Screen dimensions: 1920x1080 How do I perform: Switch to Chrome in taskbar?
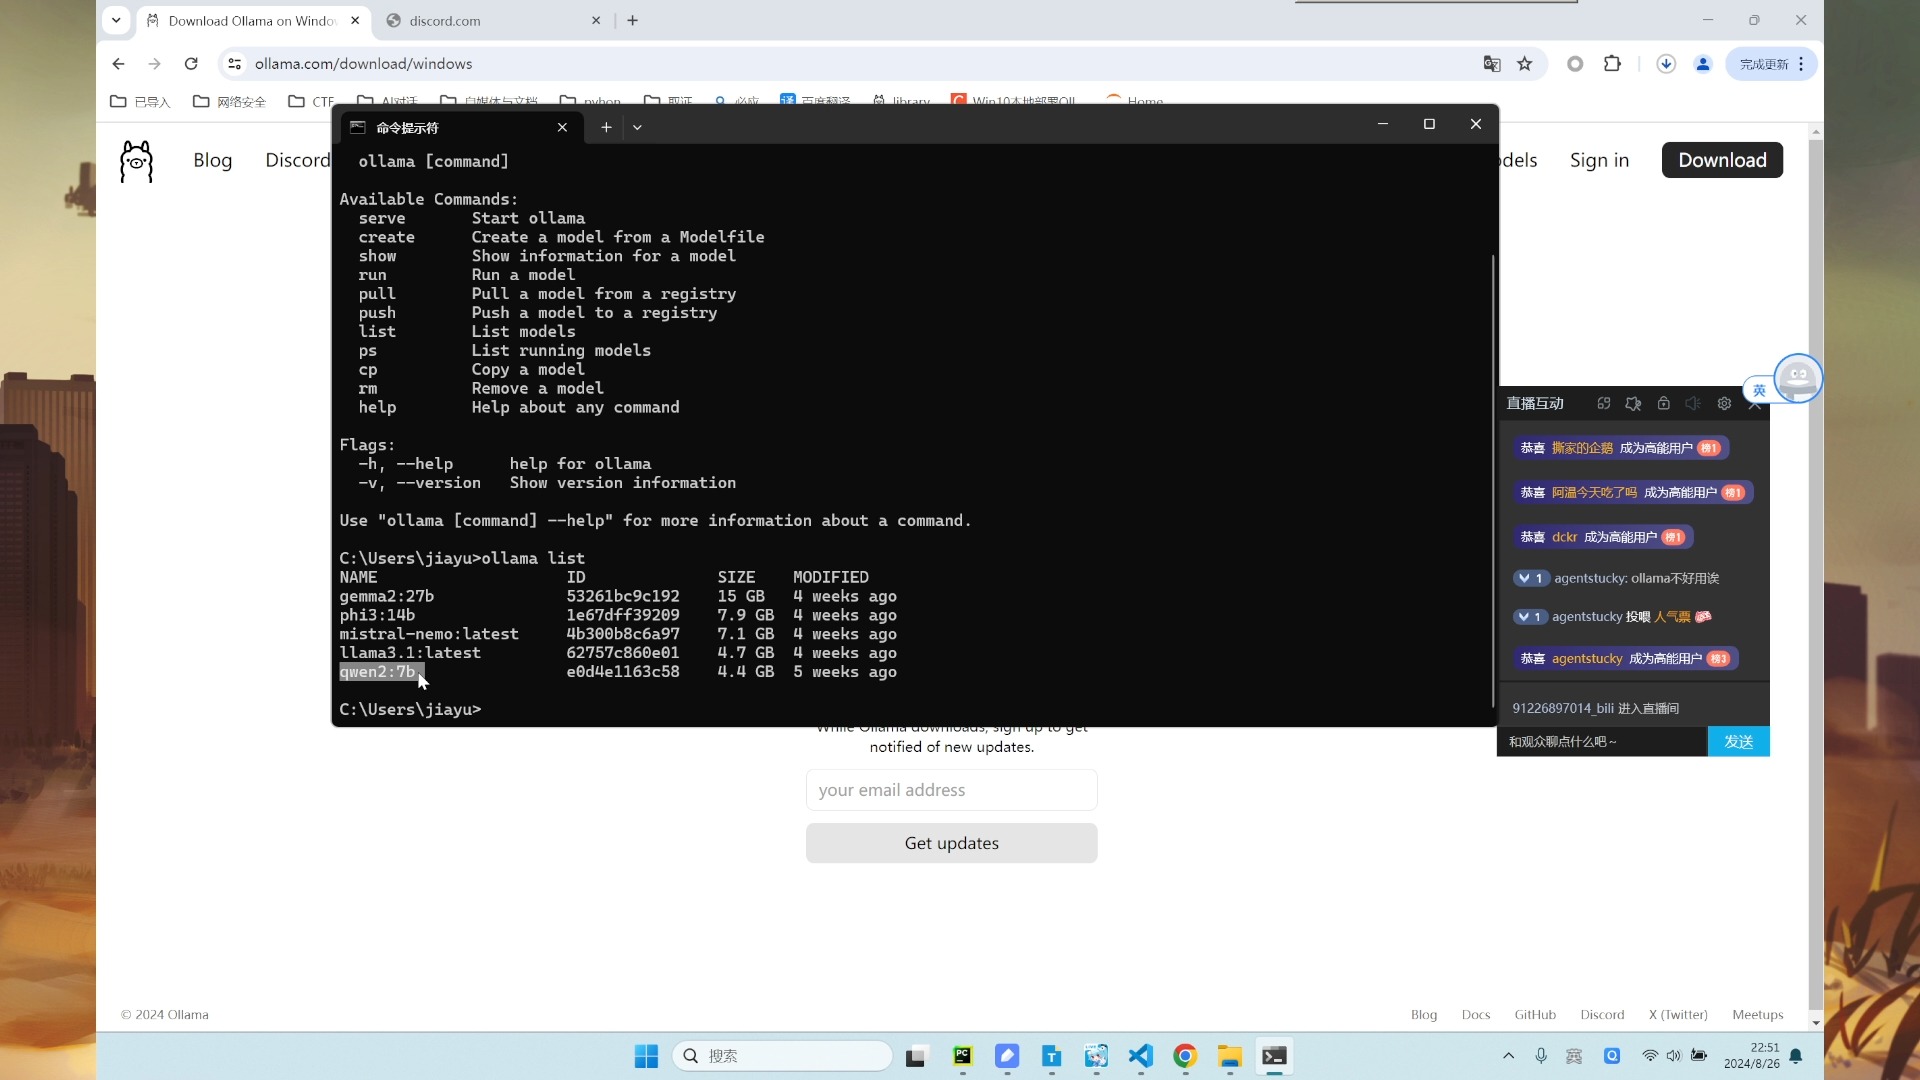tap(1185, 1056)
